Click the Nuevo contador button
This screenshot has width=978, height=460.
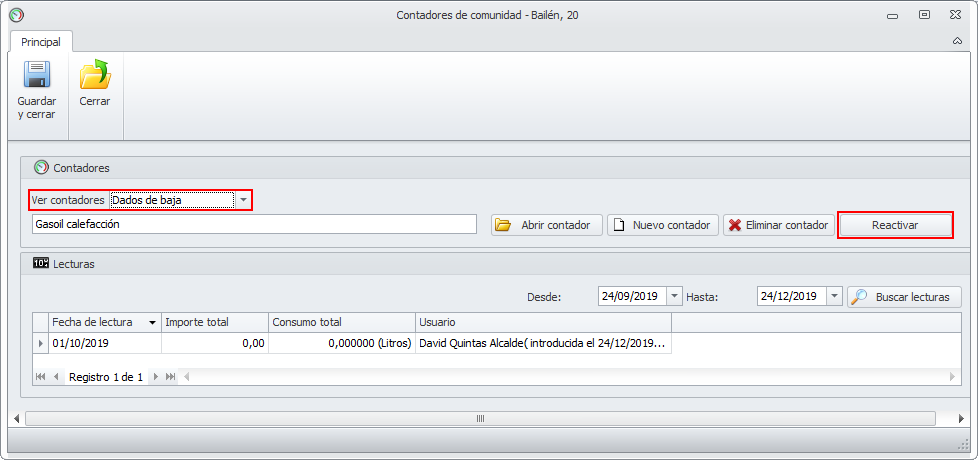click(663, 225)
